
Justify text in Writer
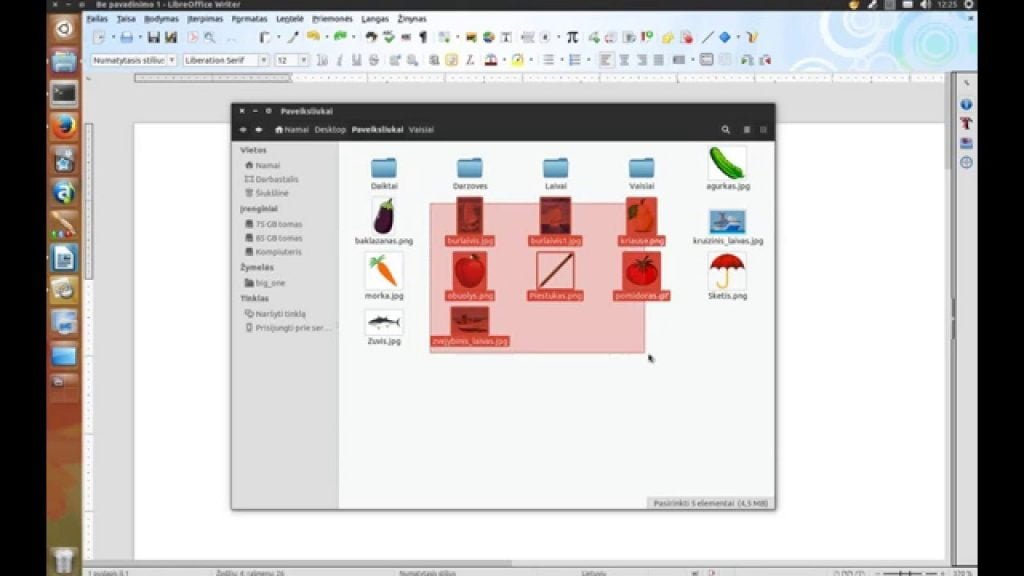(658, 60)
